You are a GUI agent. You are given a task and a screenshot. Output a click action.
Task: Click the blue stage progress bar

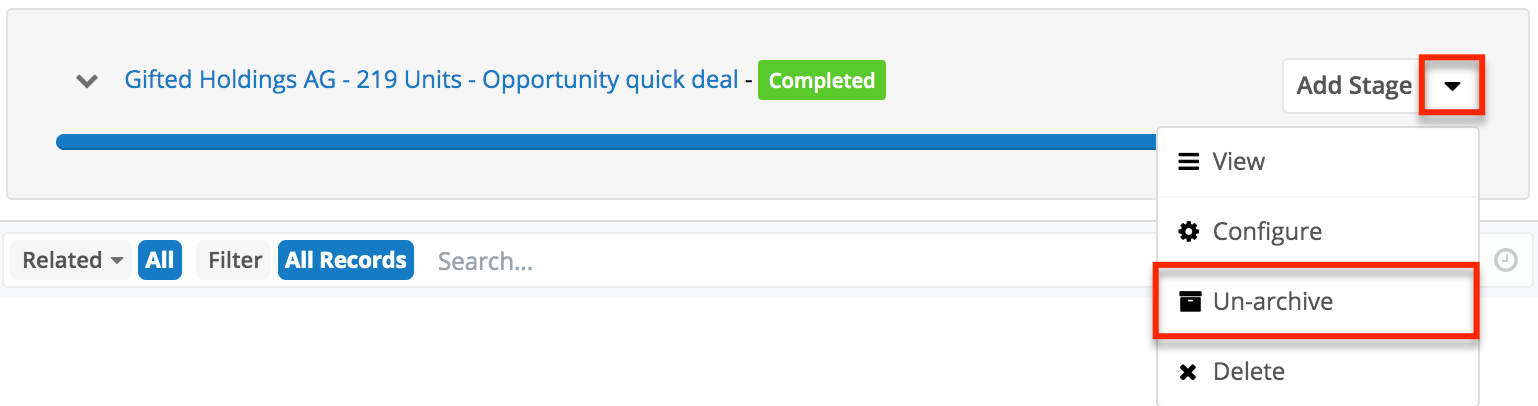(600, 142)
